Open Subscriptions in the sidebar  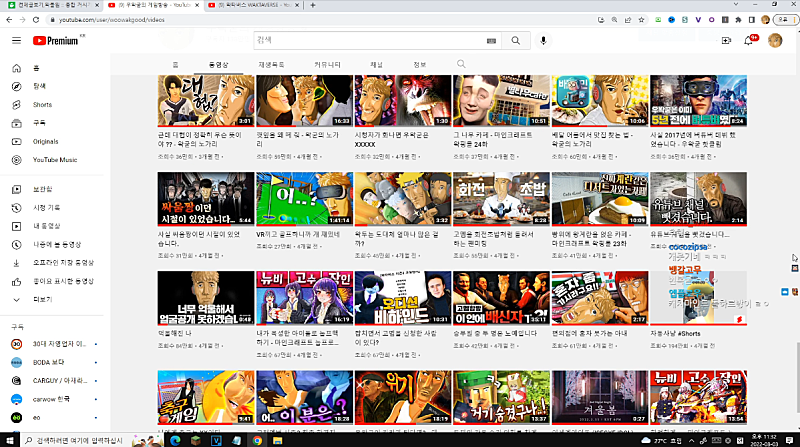pos(52,123)
